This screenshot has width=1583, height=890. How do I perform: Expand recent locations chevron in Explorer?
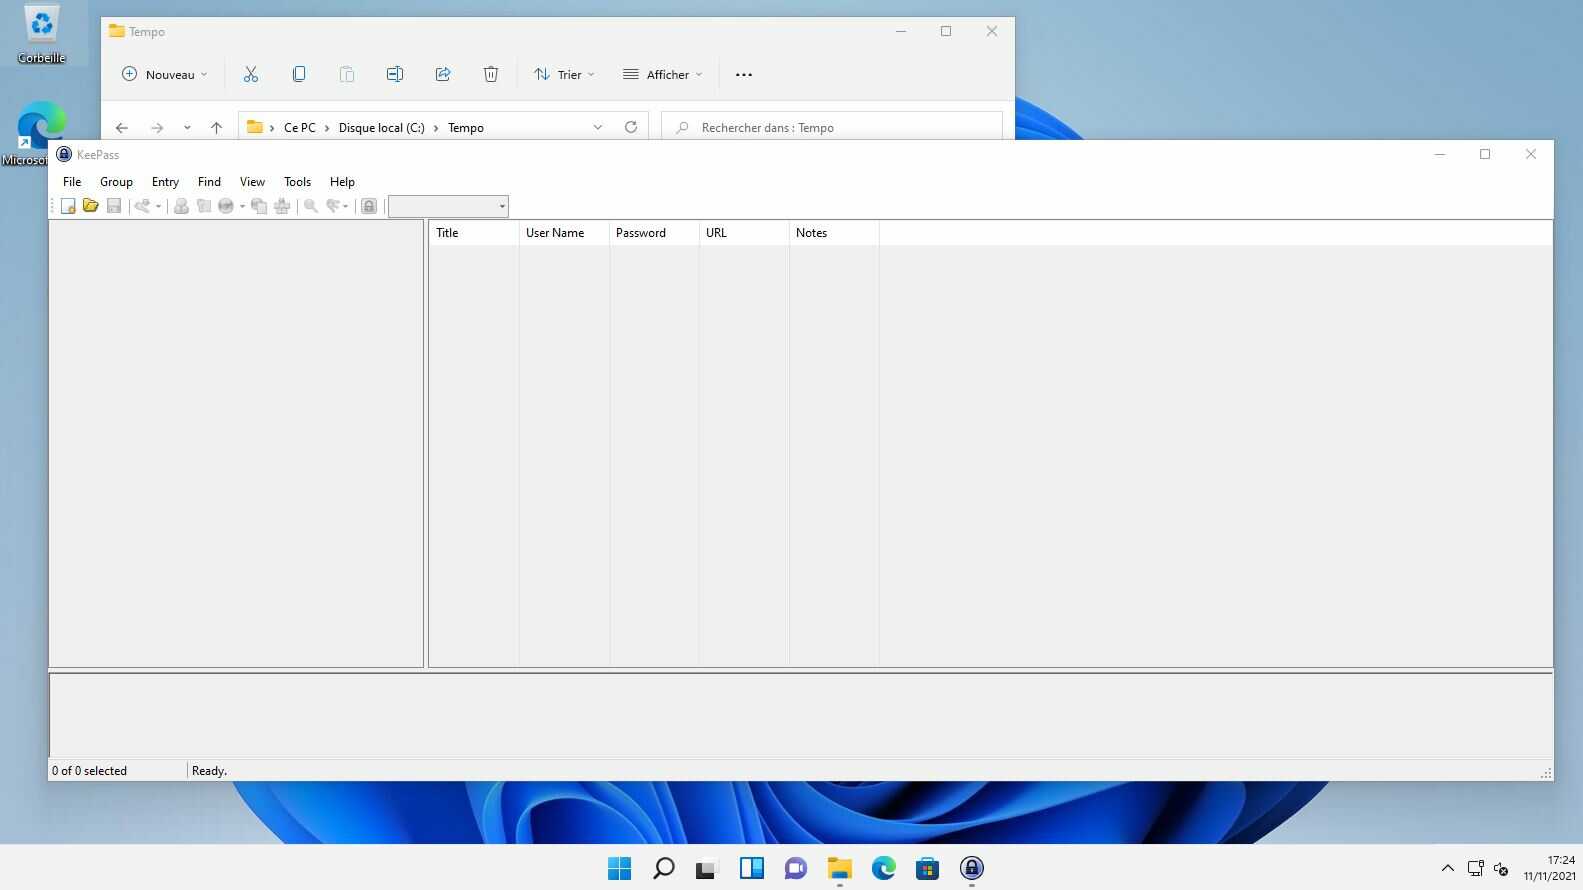(187, 128)
